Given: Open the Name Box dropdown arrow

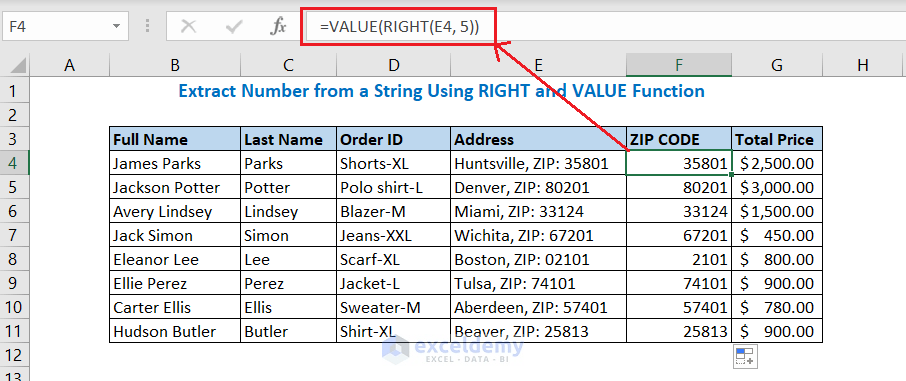Looking at the screenshot, I should (117, 26).
